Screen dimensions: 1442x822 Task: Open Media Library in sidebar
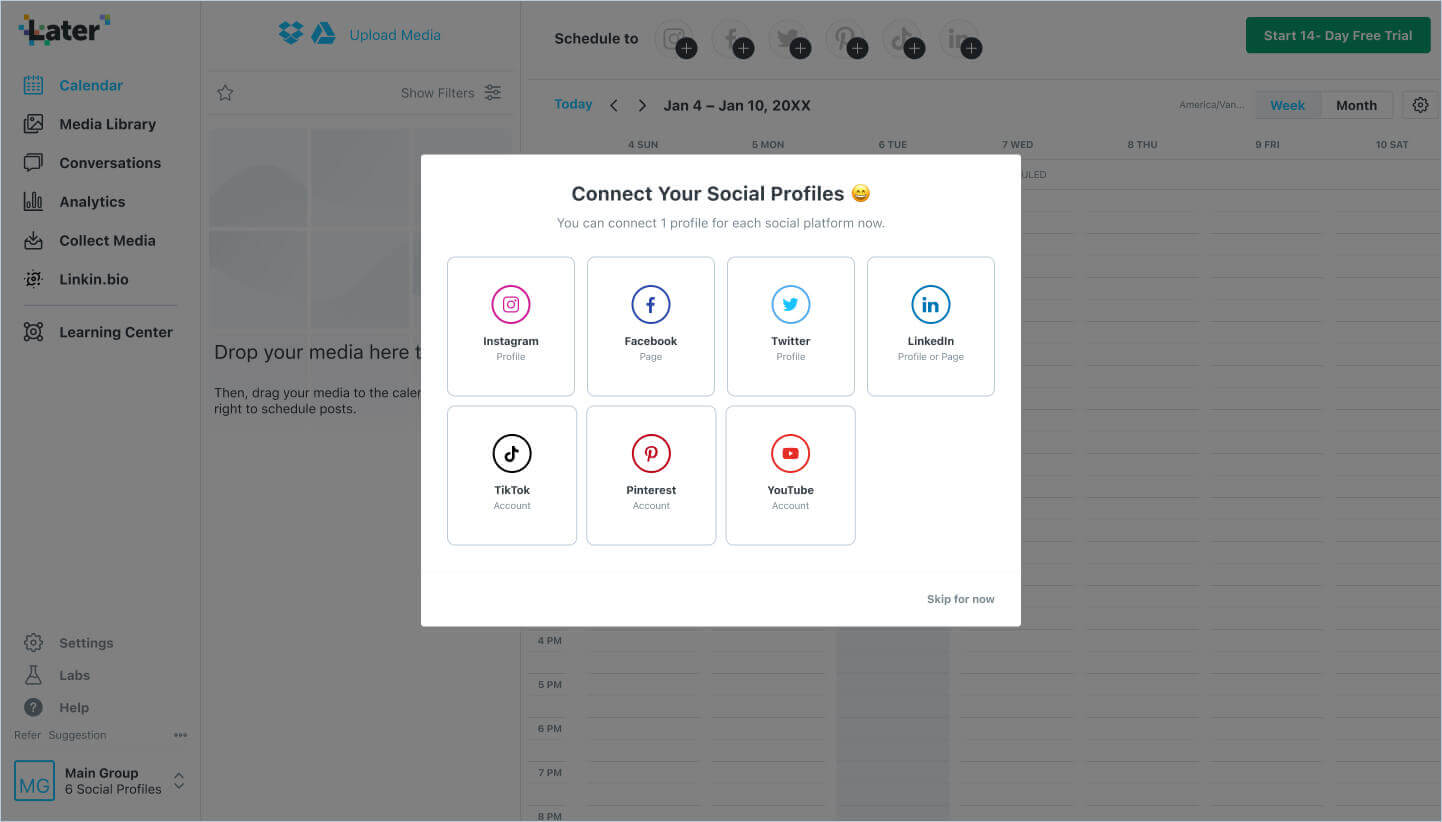point(107,124)
